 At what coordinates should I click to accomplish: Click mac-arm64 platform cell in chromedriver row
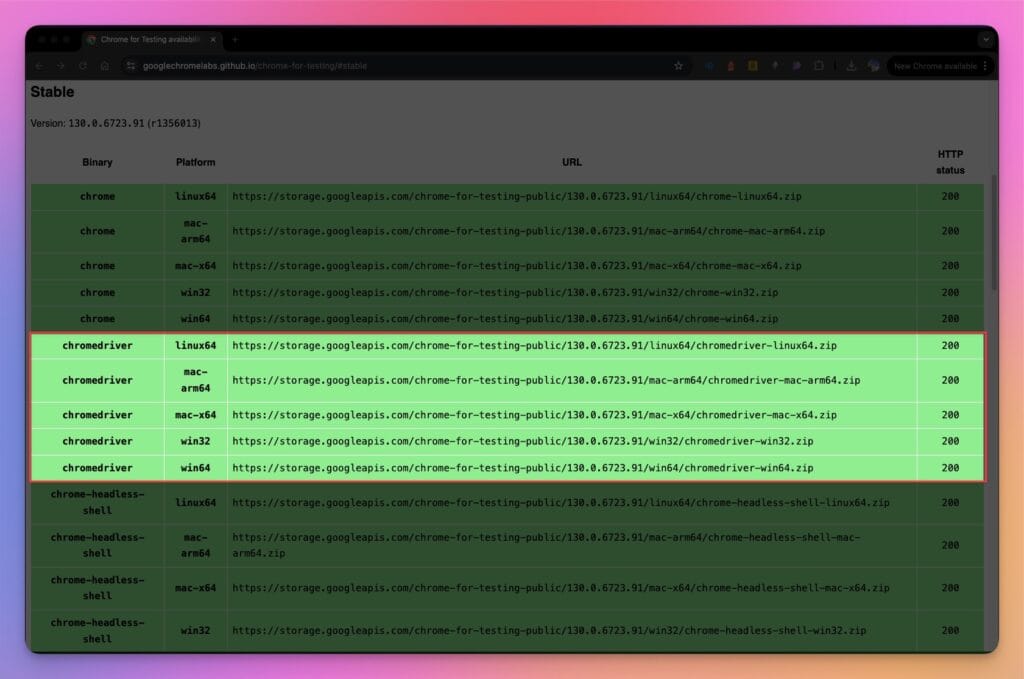point(195,380)
